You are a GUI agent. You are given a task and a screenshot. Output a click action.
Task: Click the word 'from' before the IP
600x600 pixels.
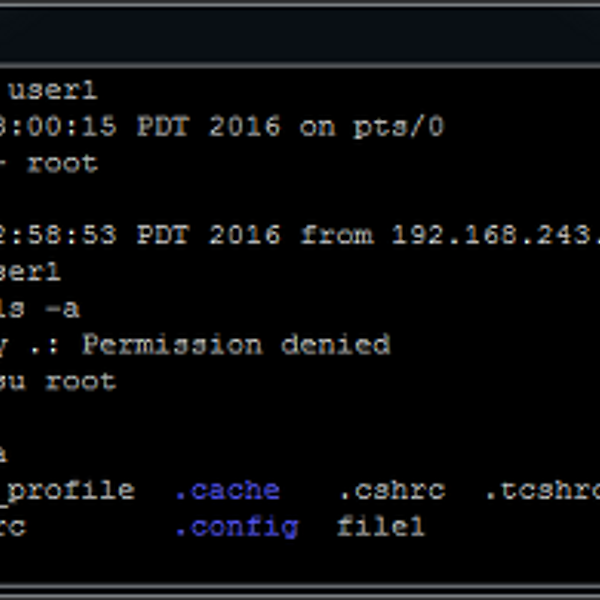click(x=336, y=236)
